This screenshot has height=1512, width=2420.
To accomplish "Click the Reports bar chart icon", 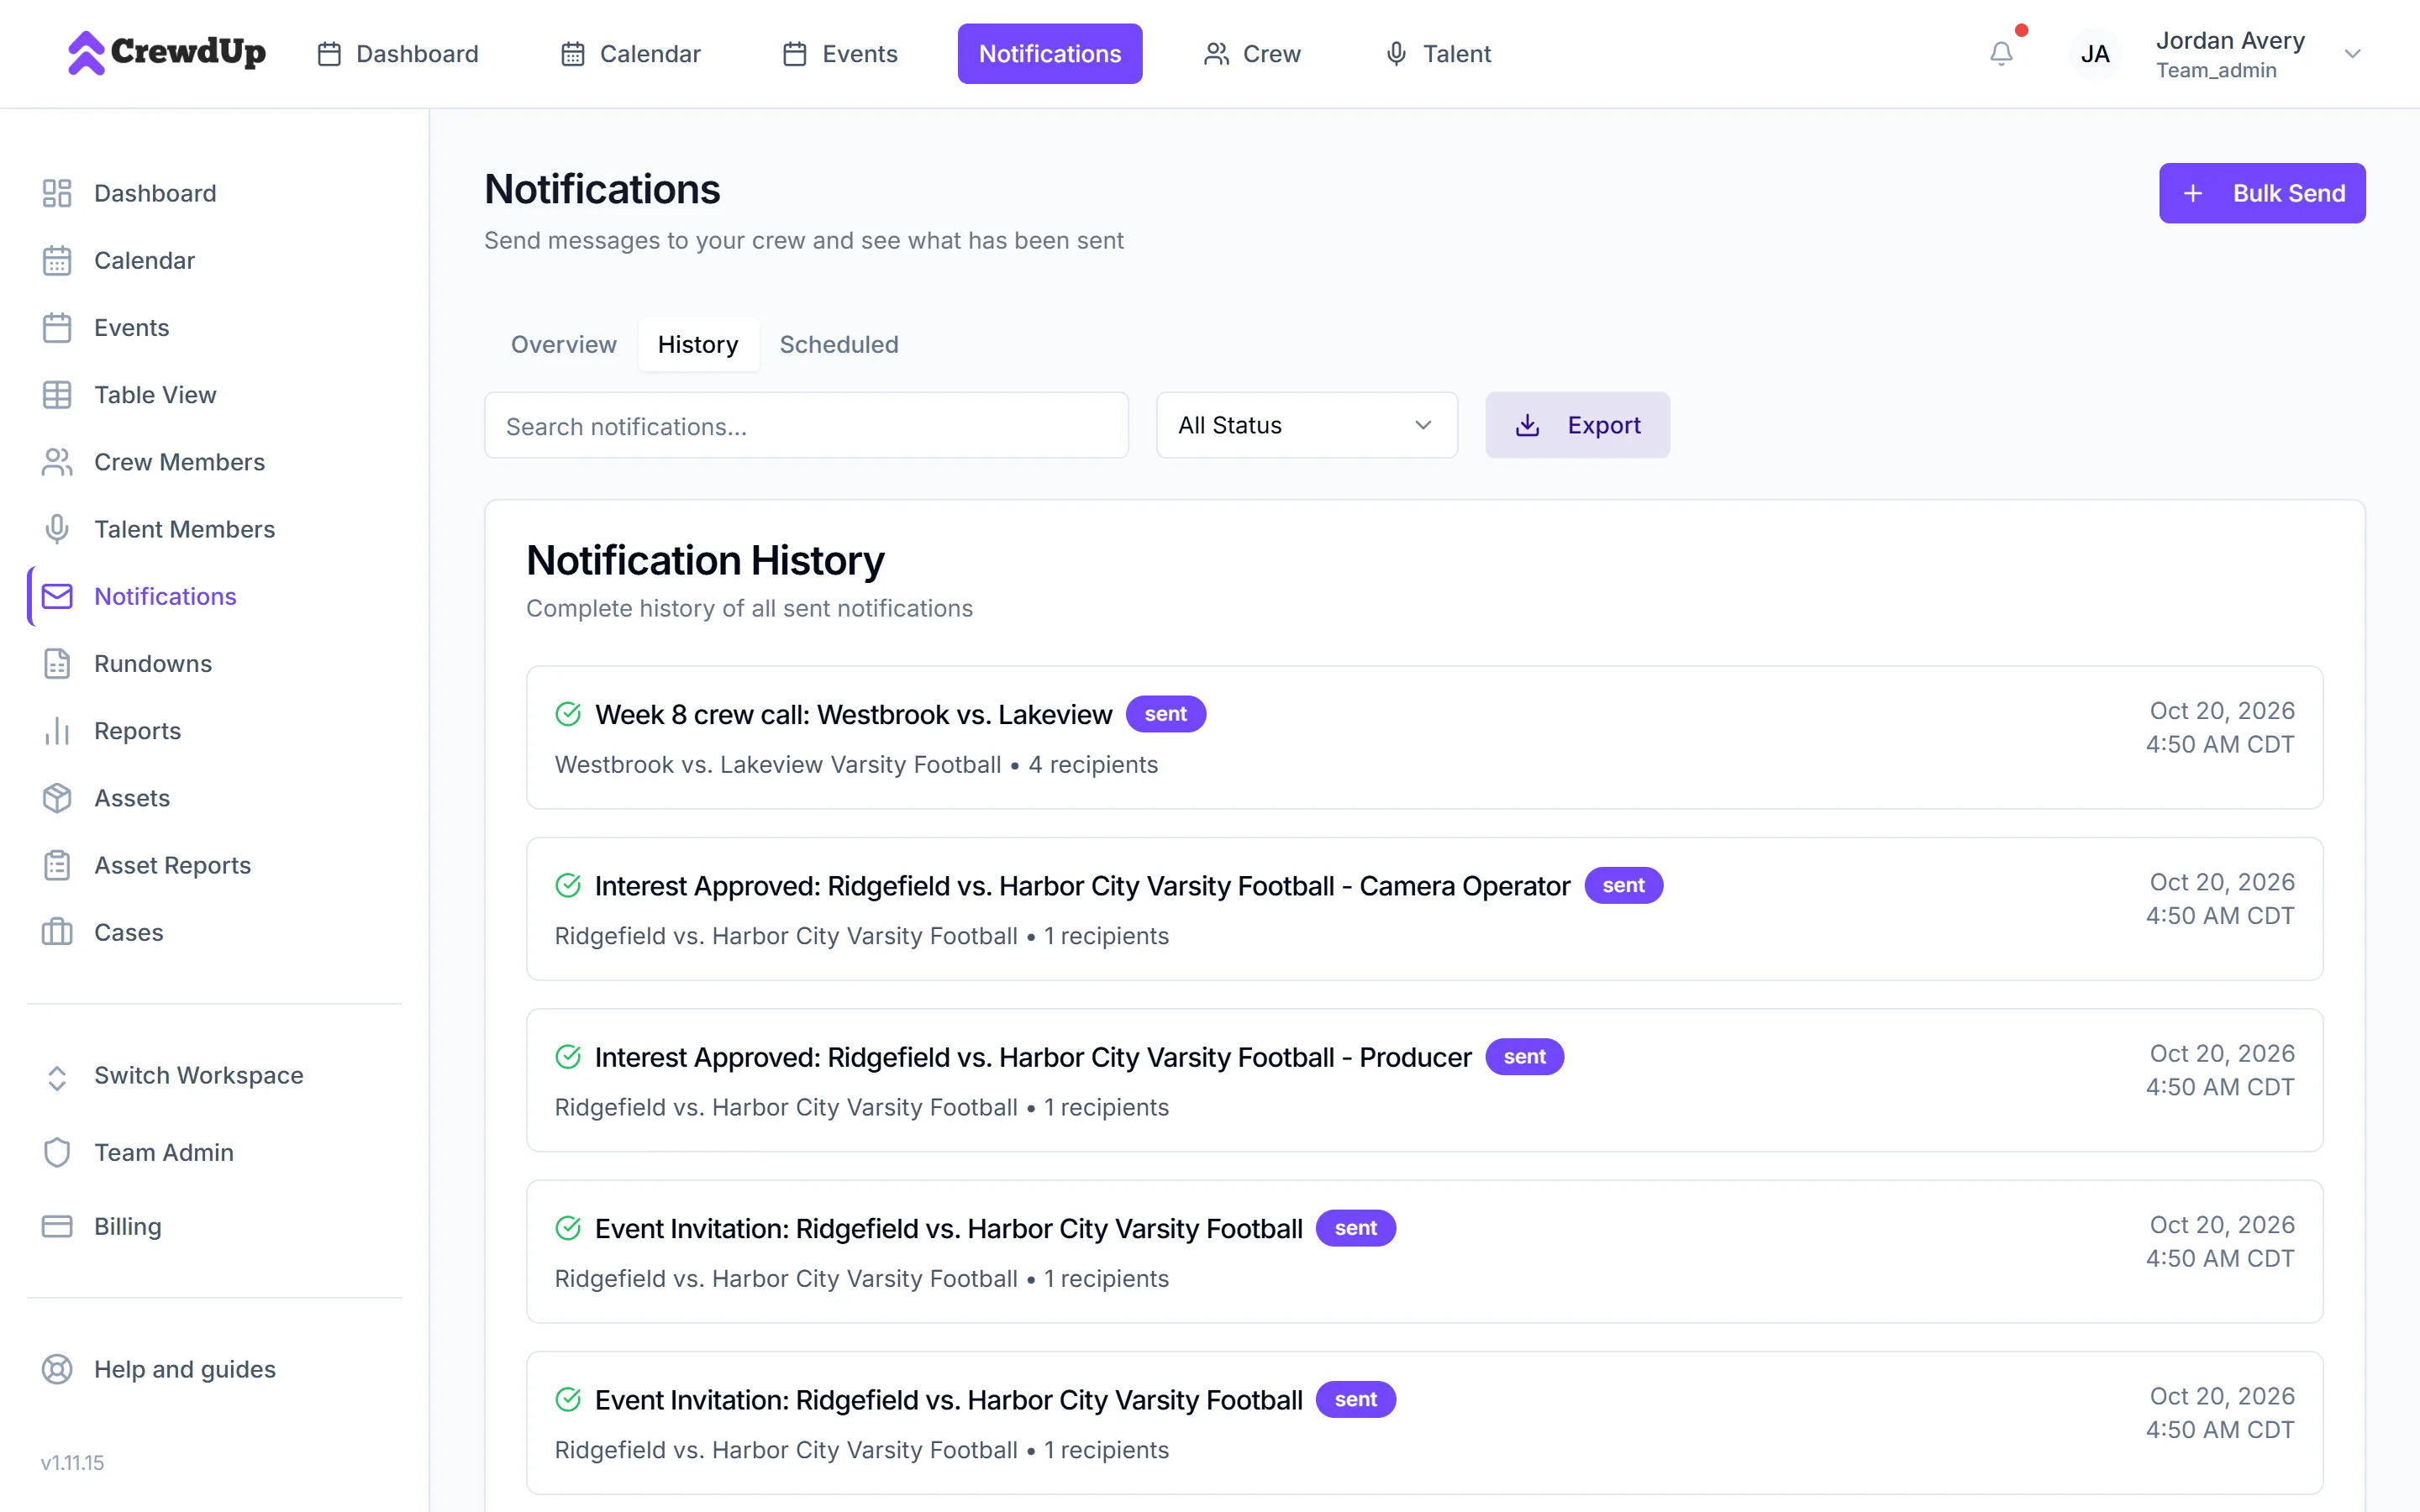I will (57, 731).
